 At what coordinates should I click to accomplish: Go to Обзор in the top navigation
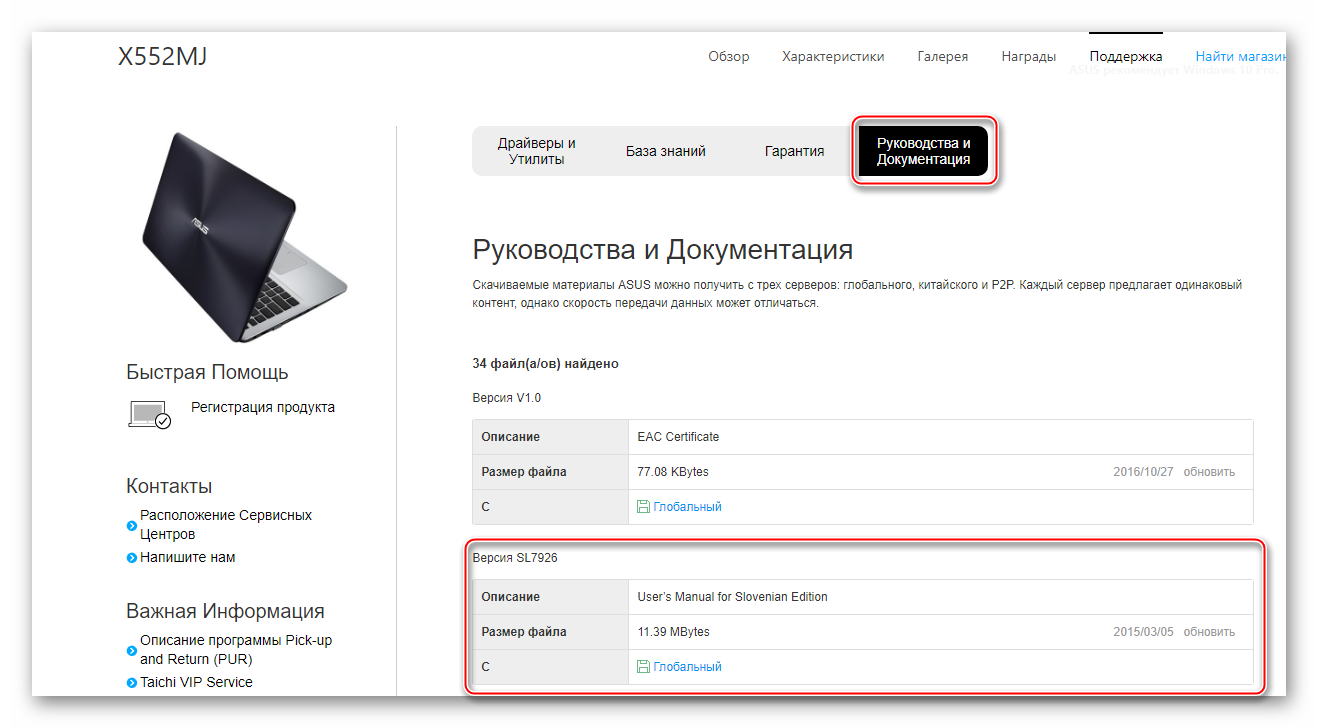coord(728,56)
